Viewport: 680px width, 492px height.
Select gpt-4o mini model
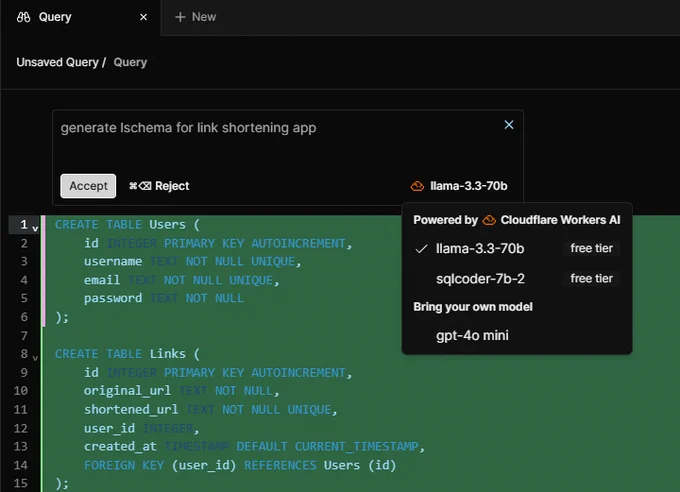(x=517, y=335)
